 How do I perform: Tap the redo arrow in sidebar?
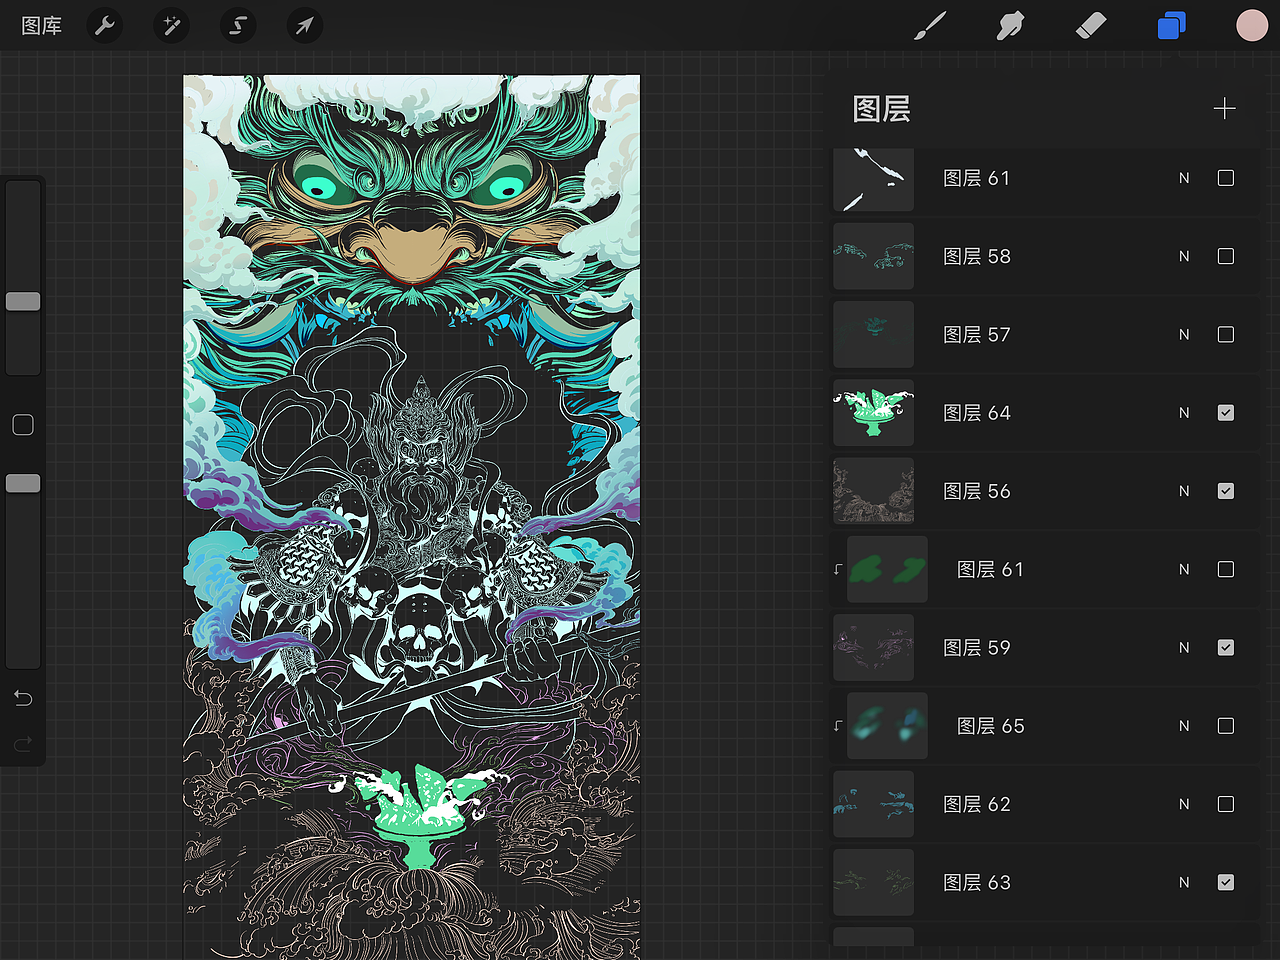(23, 744)
